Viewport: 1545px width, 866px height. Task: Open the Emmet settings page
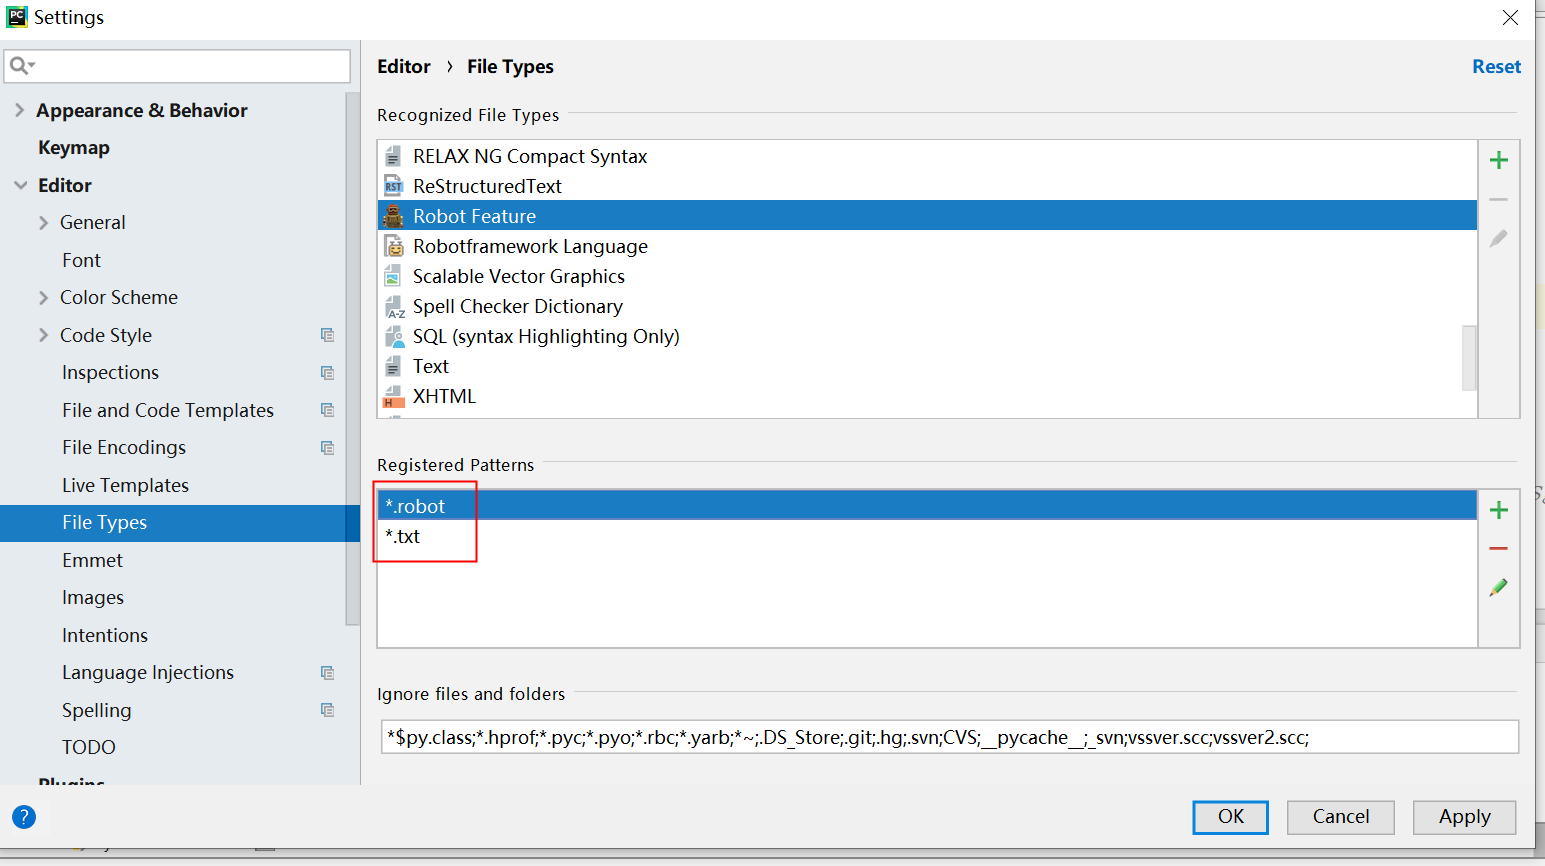[x=92, y=560]
